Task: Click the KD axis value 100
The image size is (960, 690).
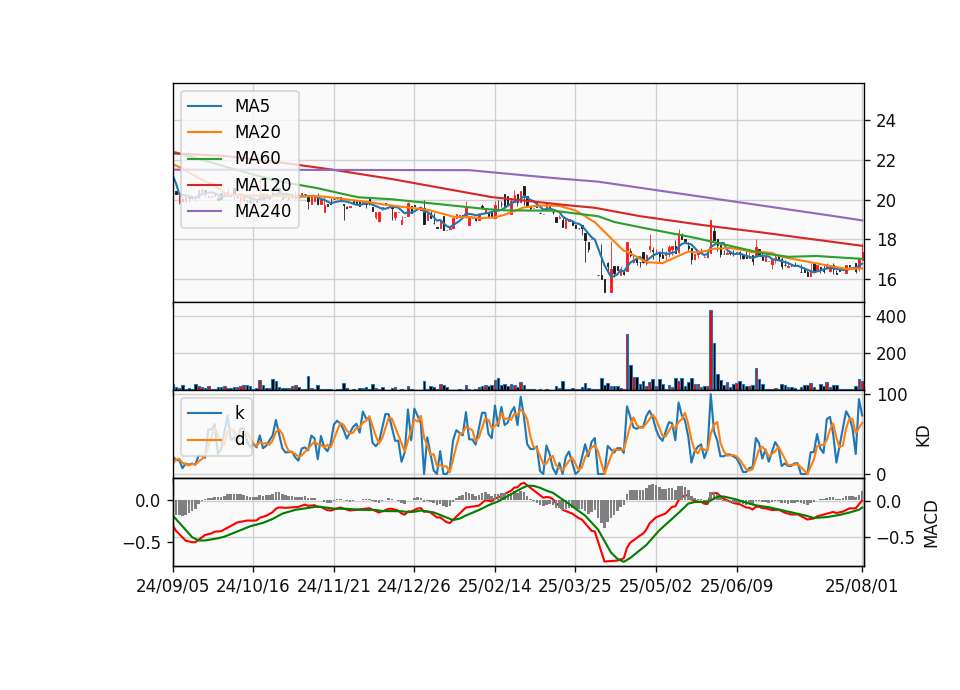Action: [891, 395]
